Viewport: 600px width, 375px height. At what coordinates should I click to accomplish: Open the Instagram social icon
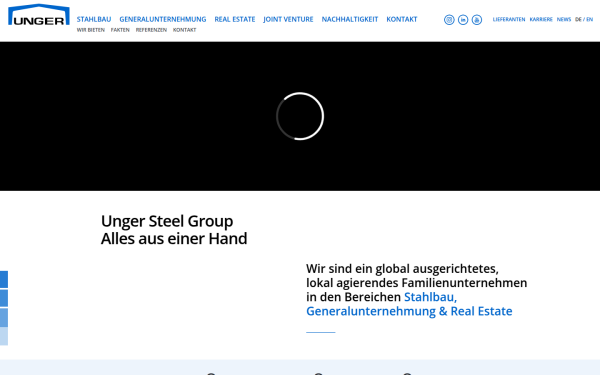(x=449, y=20)
